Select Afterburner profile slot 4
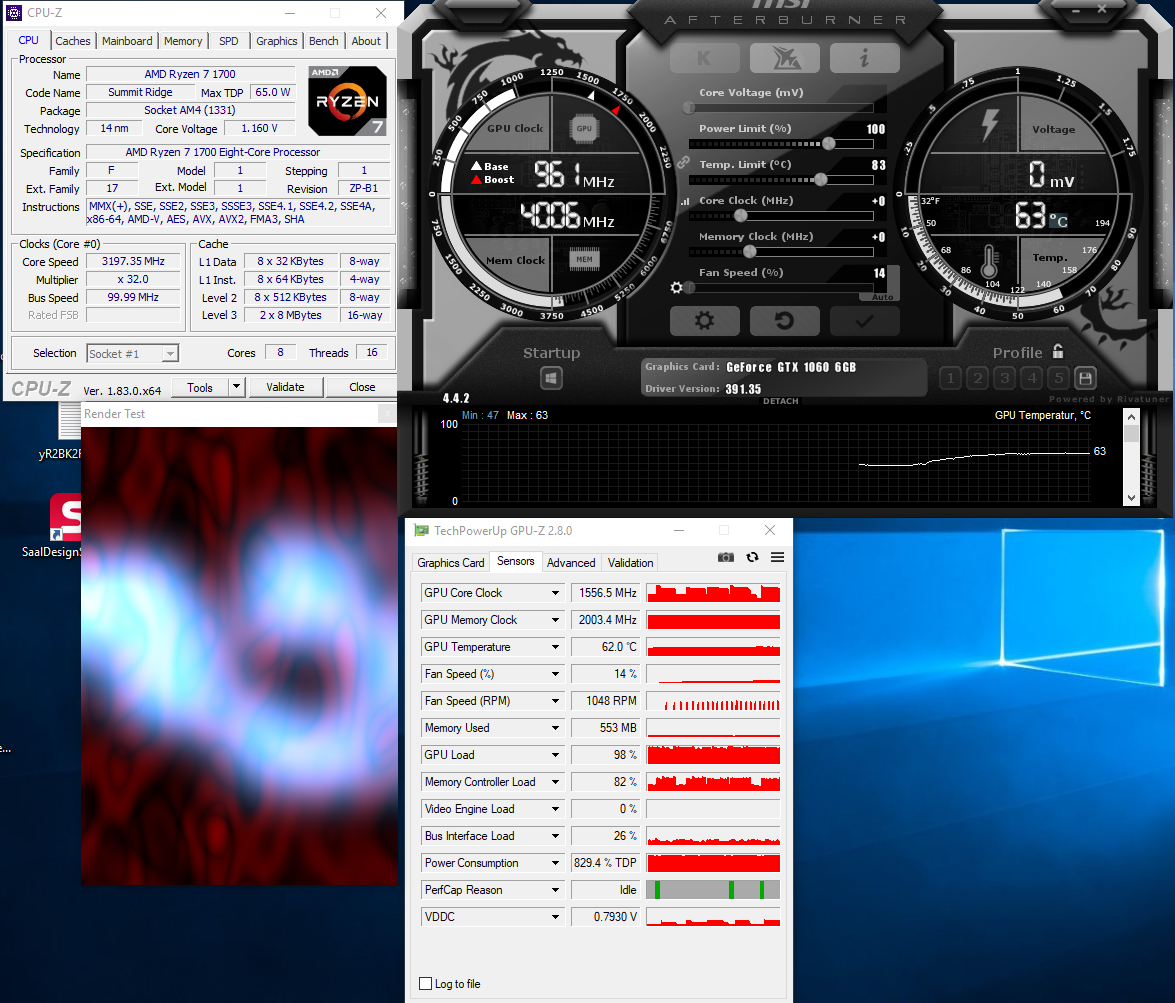The image size is (1175, 1003). click(1032, 378)
